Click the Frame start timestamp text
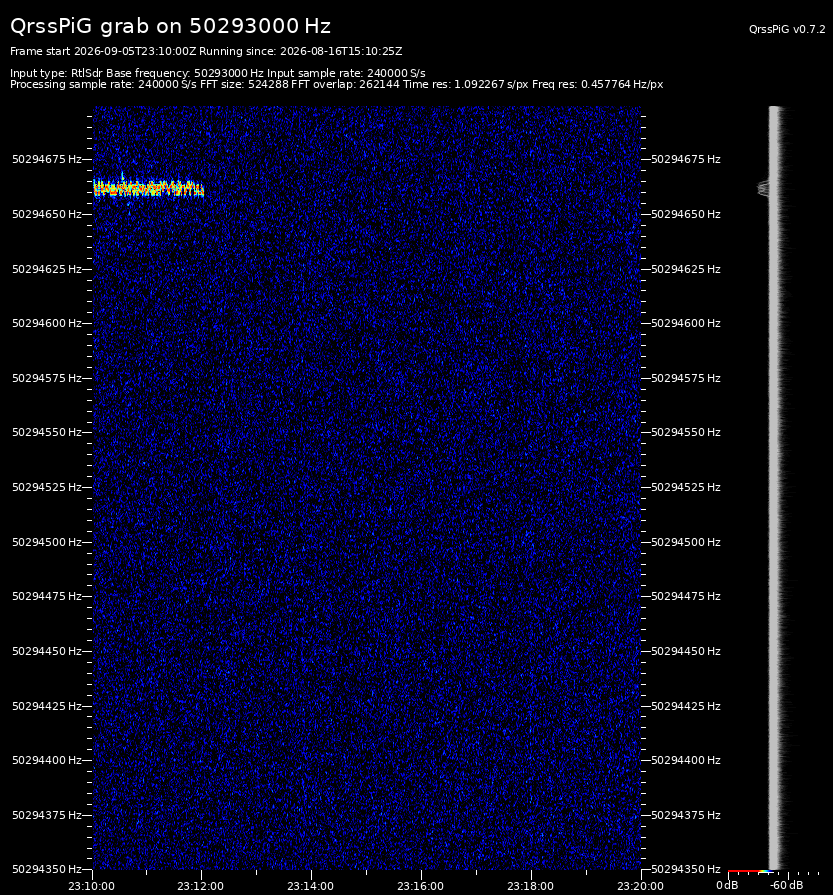Viewport: 833px width, 895px height. [x=103, y=51]
